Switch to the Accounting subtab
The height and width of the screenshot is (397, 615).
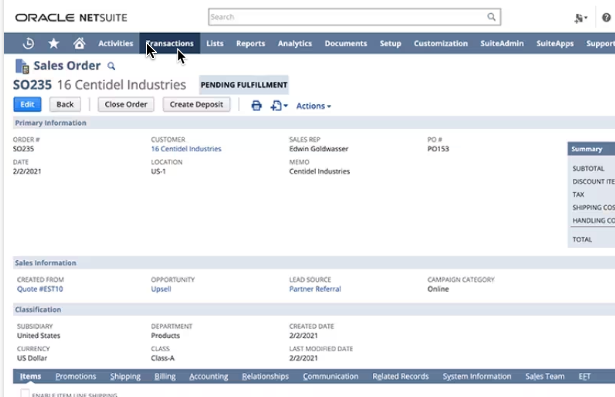(x=209, y=376)
